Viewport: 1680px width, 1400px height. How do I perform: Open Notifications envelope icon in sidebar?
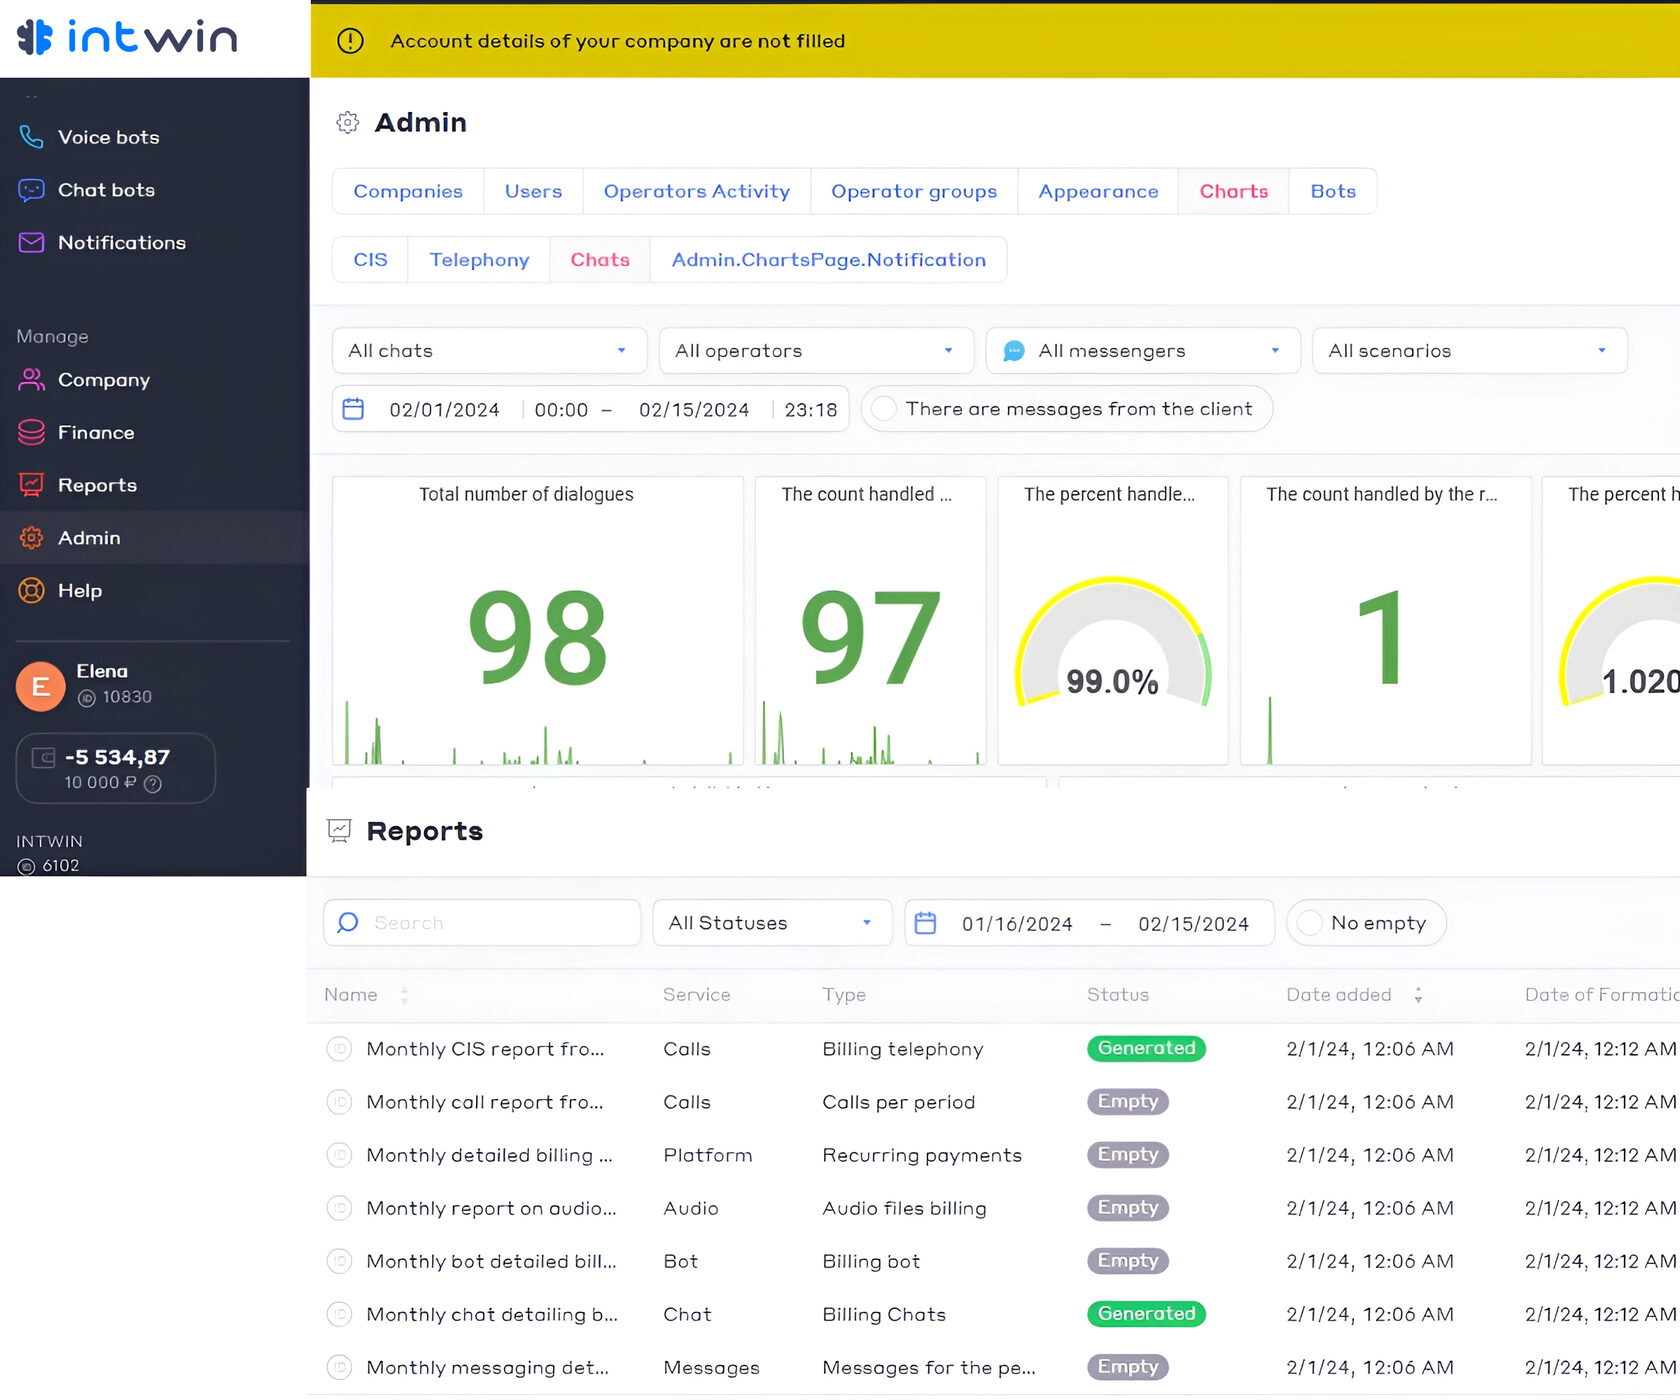(x=31, y=243)
